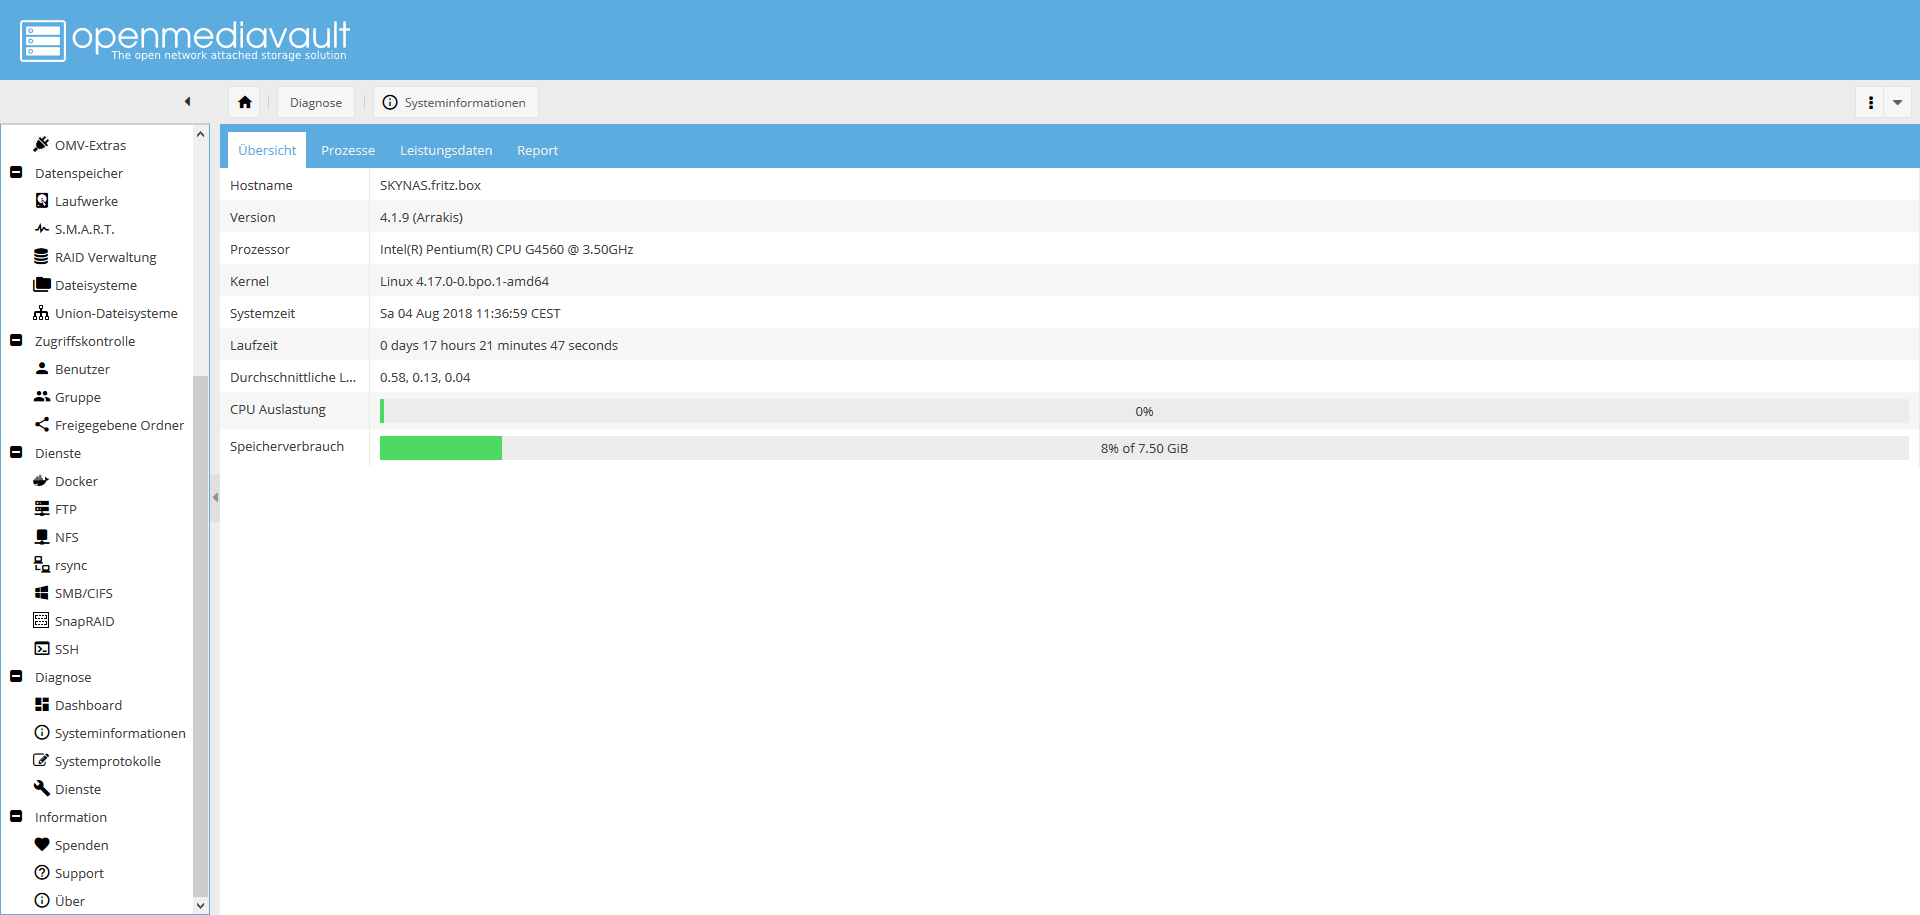Open the SMB/CIFS service entry

click(x=83, y=593)
